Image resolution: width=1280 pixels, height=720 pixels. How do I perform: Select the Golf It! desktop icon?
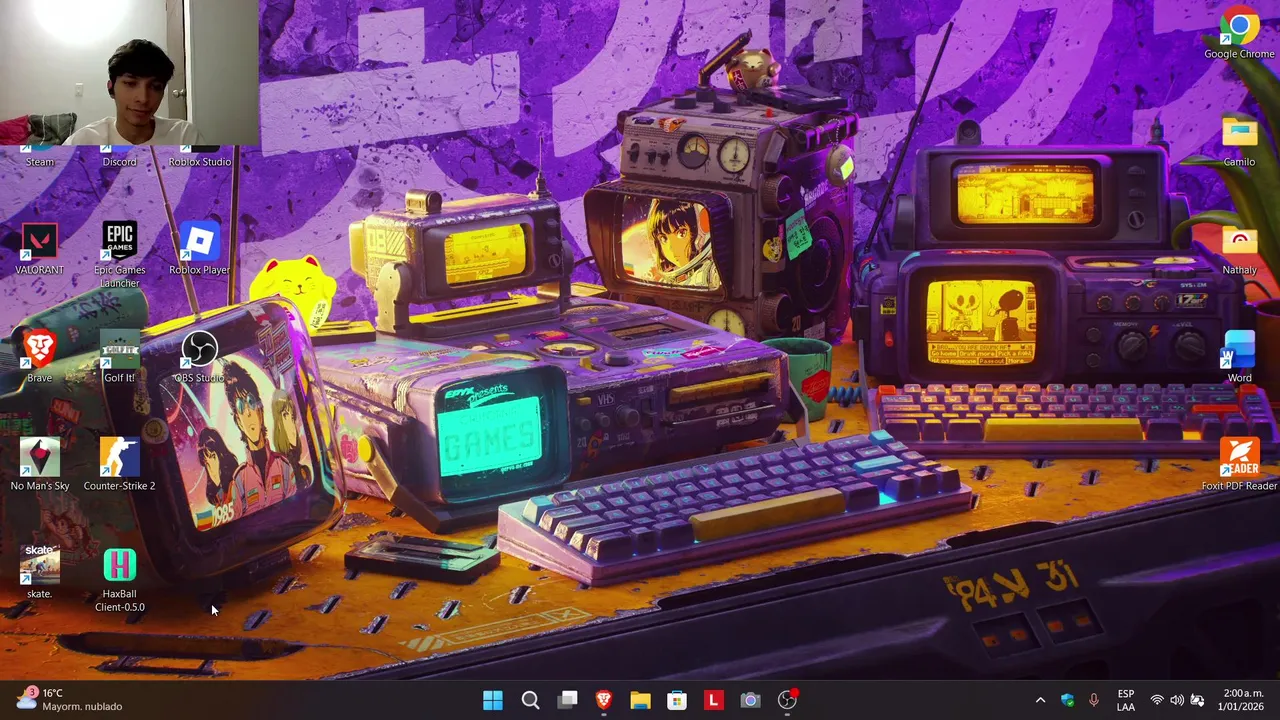point(119,357)
